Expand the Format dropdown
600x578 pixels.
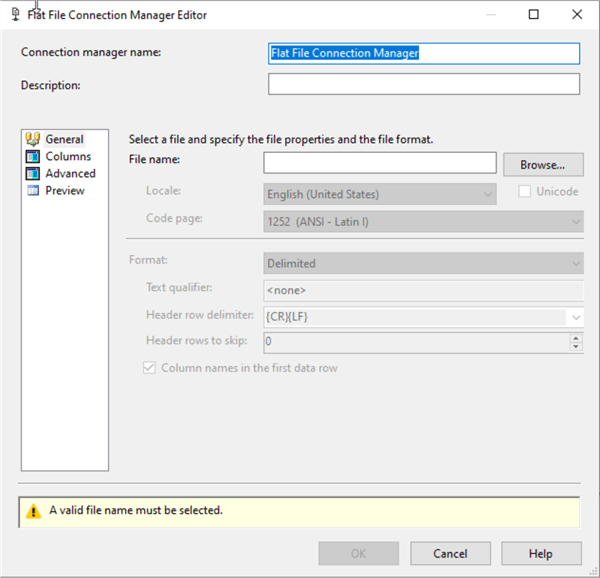(574, 264)
